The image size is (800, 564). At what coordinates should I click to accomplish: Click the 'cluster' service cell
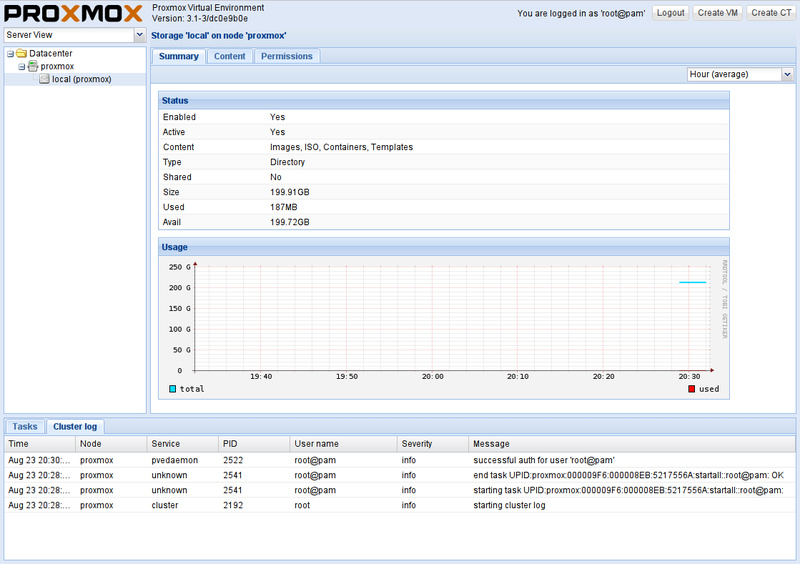coord(165,505)
